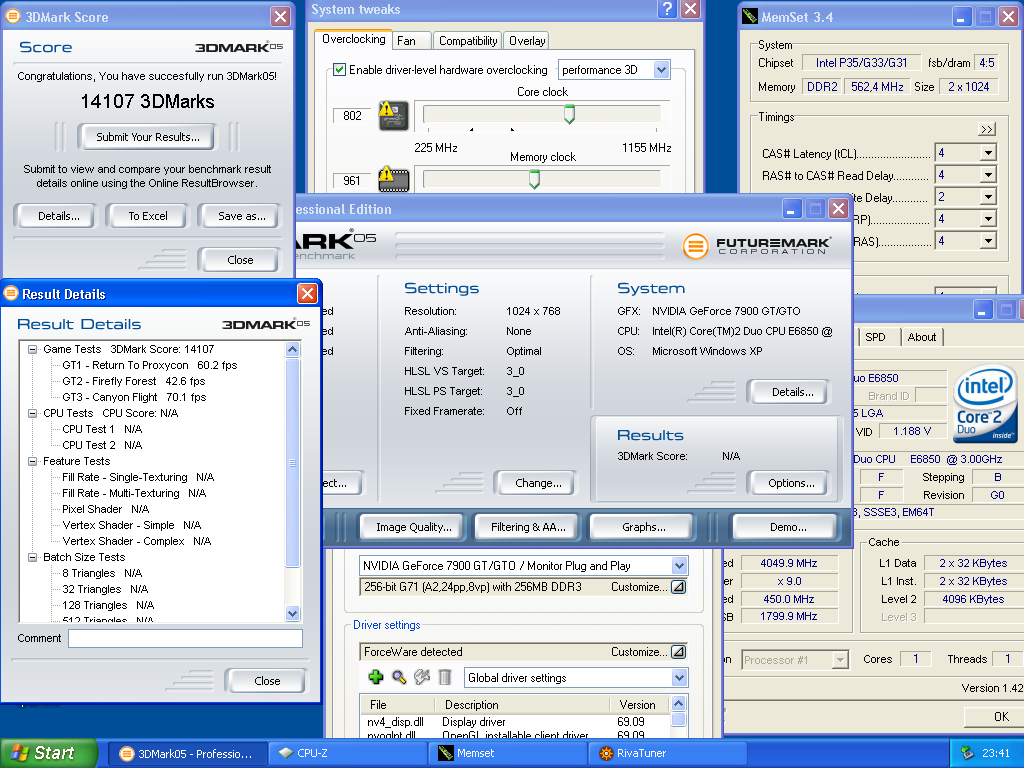Click the core clock warning chip icon
The width and height of the screenshot is (1024, 768).
pyautogui.click(x=393, y=116)
